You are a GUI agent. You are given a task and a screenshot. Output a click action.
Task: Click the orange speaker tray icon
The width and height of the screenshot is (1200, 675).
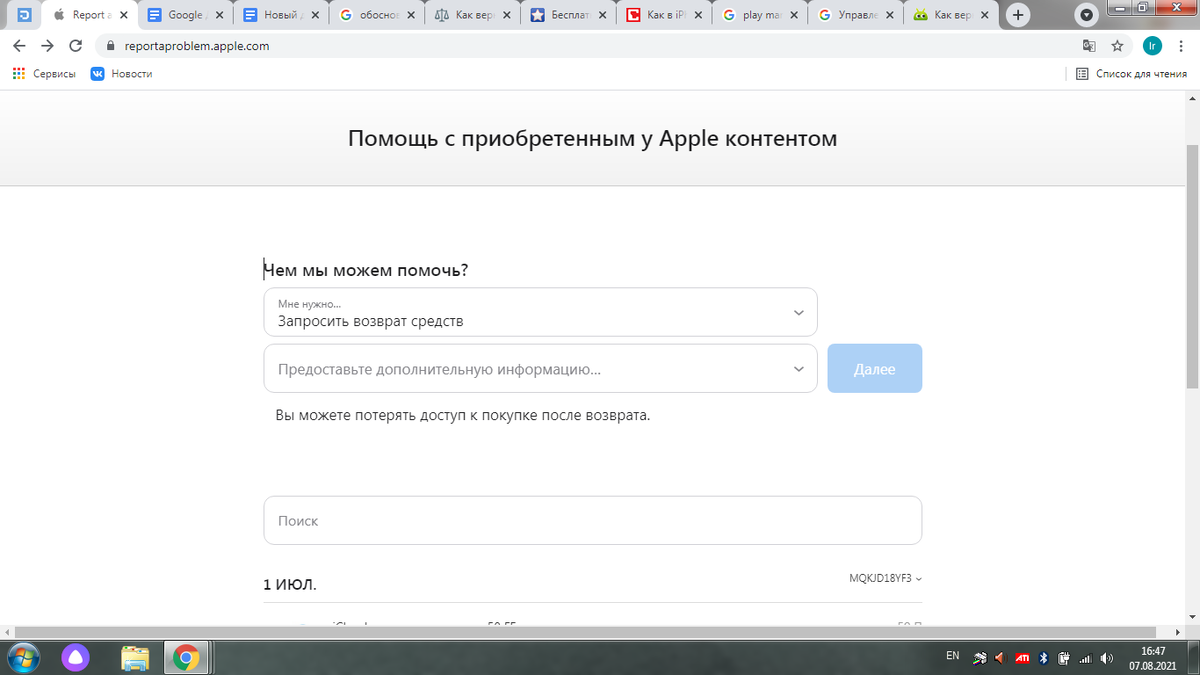[x=1001, y=658]
